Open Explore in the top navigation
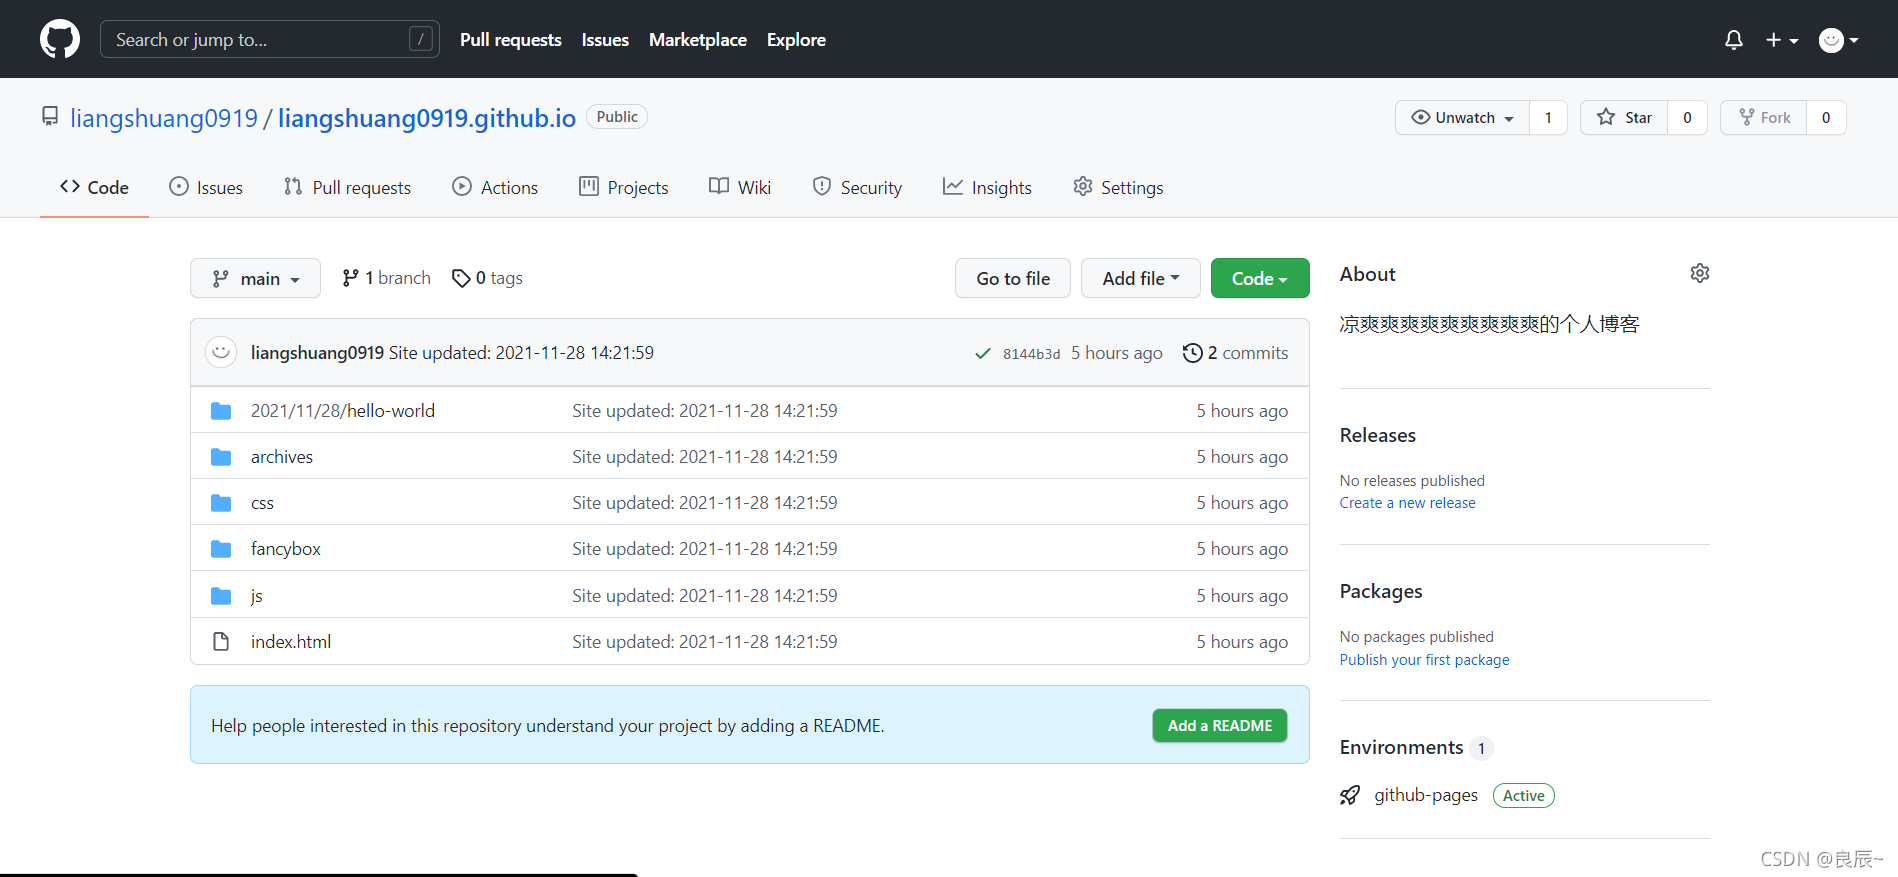 tap(796, 40)
